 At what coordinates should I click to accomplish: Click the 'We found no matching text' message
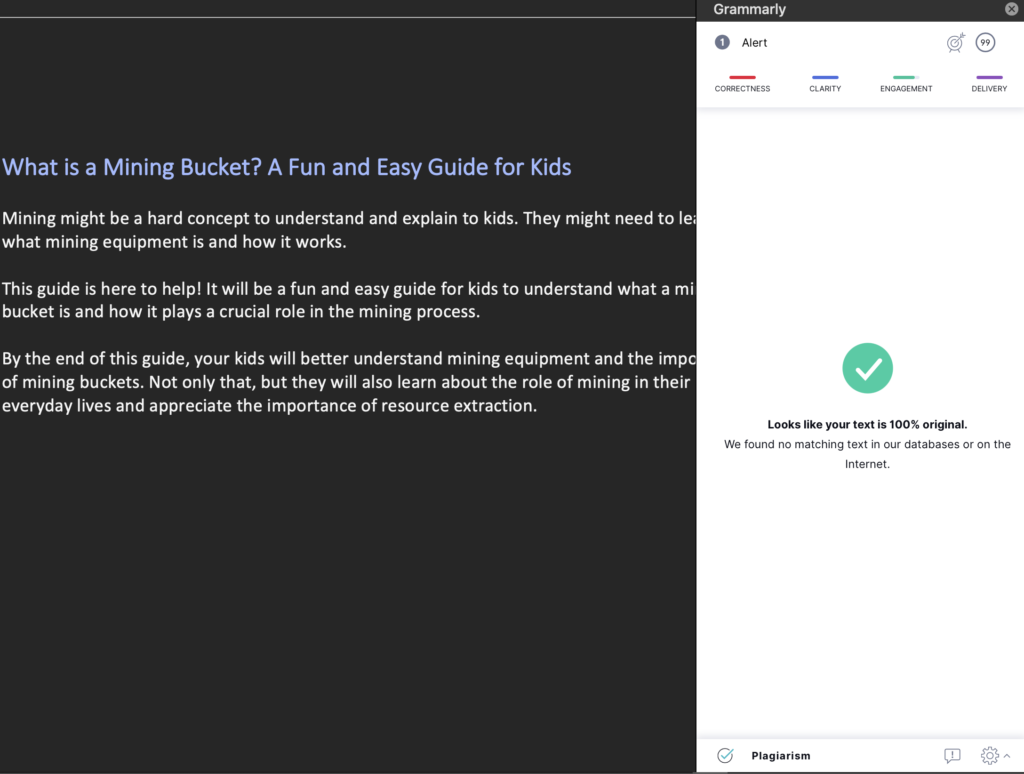867,454
